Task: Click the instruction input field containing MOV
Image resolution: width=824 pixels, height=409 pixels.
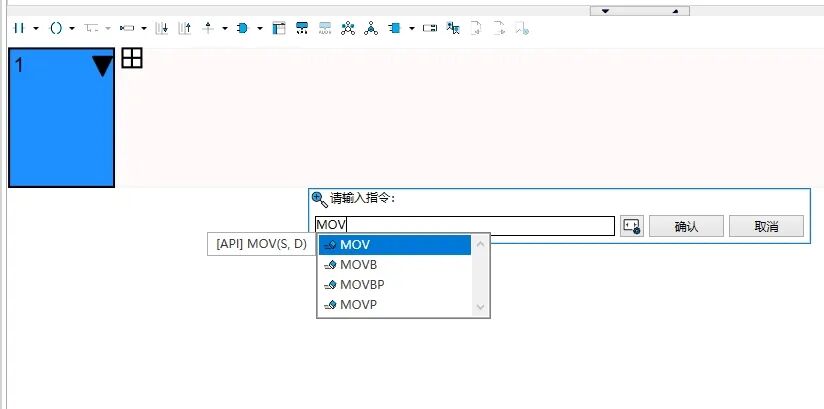Action: pos(465,226)
